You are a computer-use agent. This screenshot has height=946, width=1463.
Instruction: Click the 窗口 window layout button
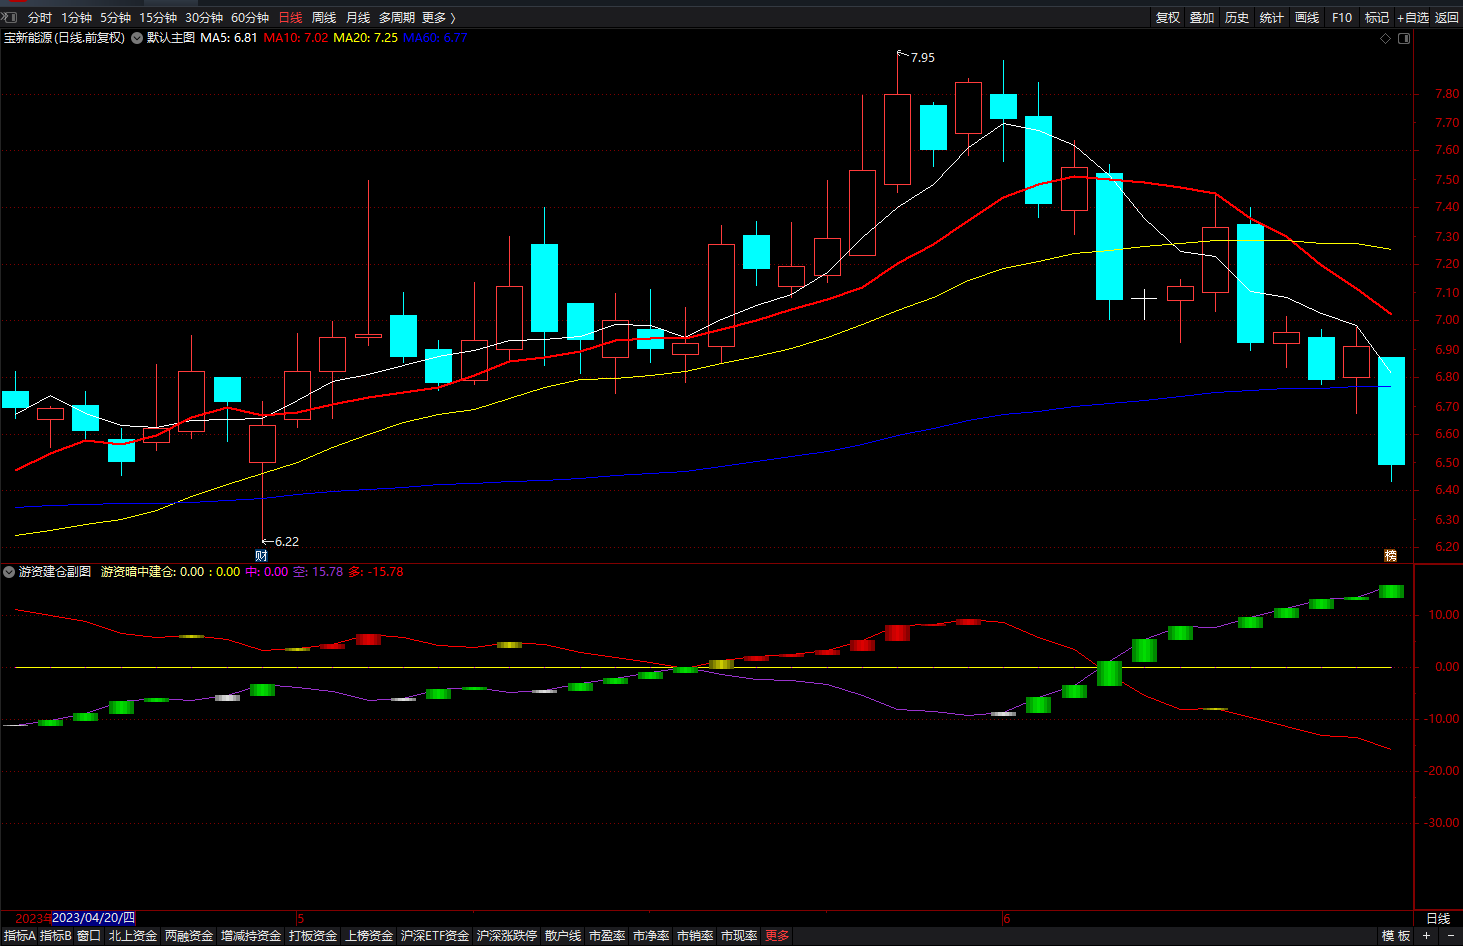89,936
